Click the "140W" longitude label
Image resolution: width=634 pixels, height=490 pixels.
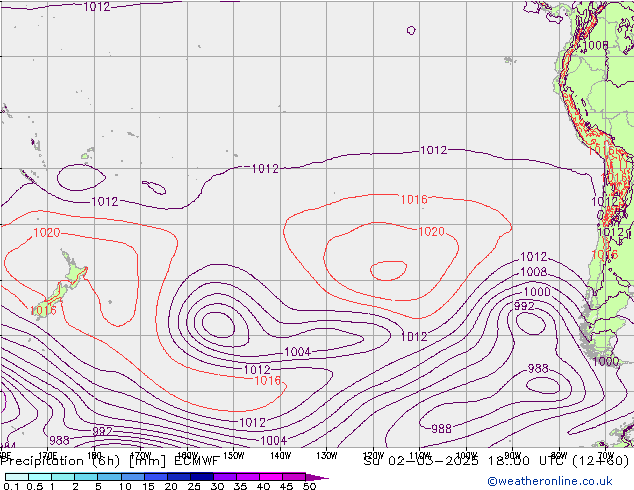coord(280,456)
